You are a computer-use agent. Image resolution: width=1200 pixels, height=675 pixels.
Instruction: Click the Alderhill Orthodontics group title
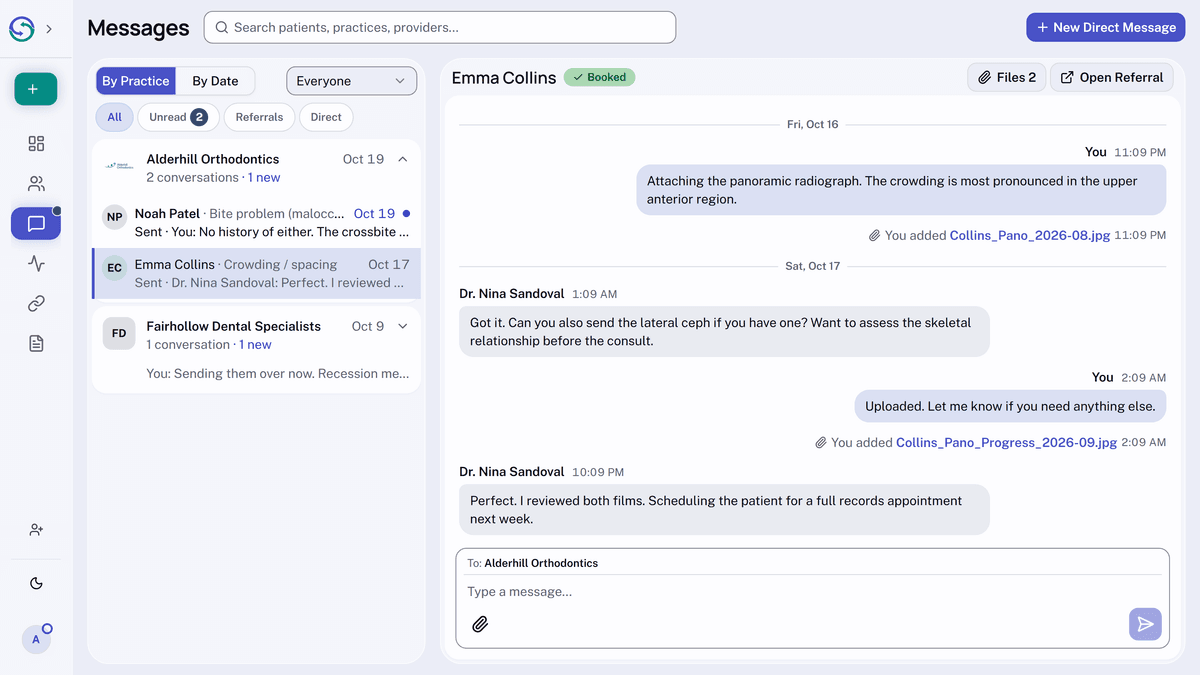[213, 159]
